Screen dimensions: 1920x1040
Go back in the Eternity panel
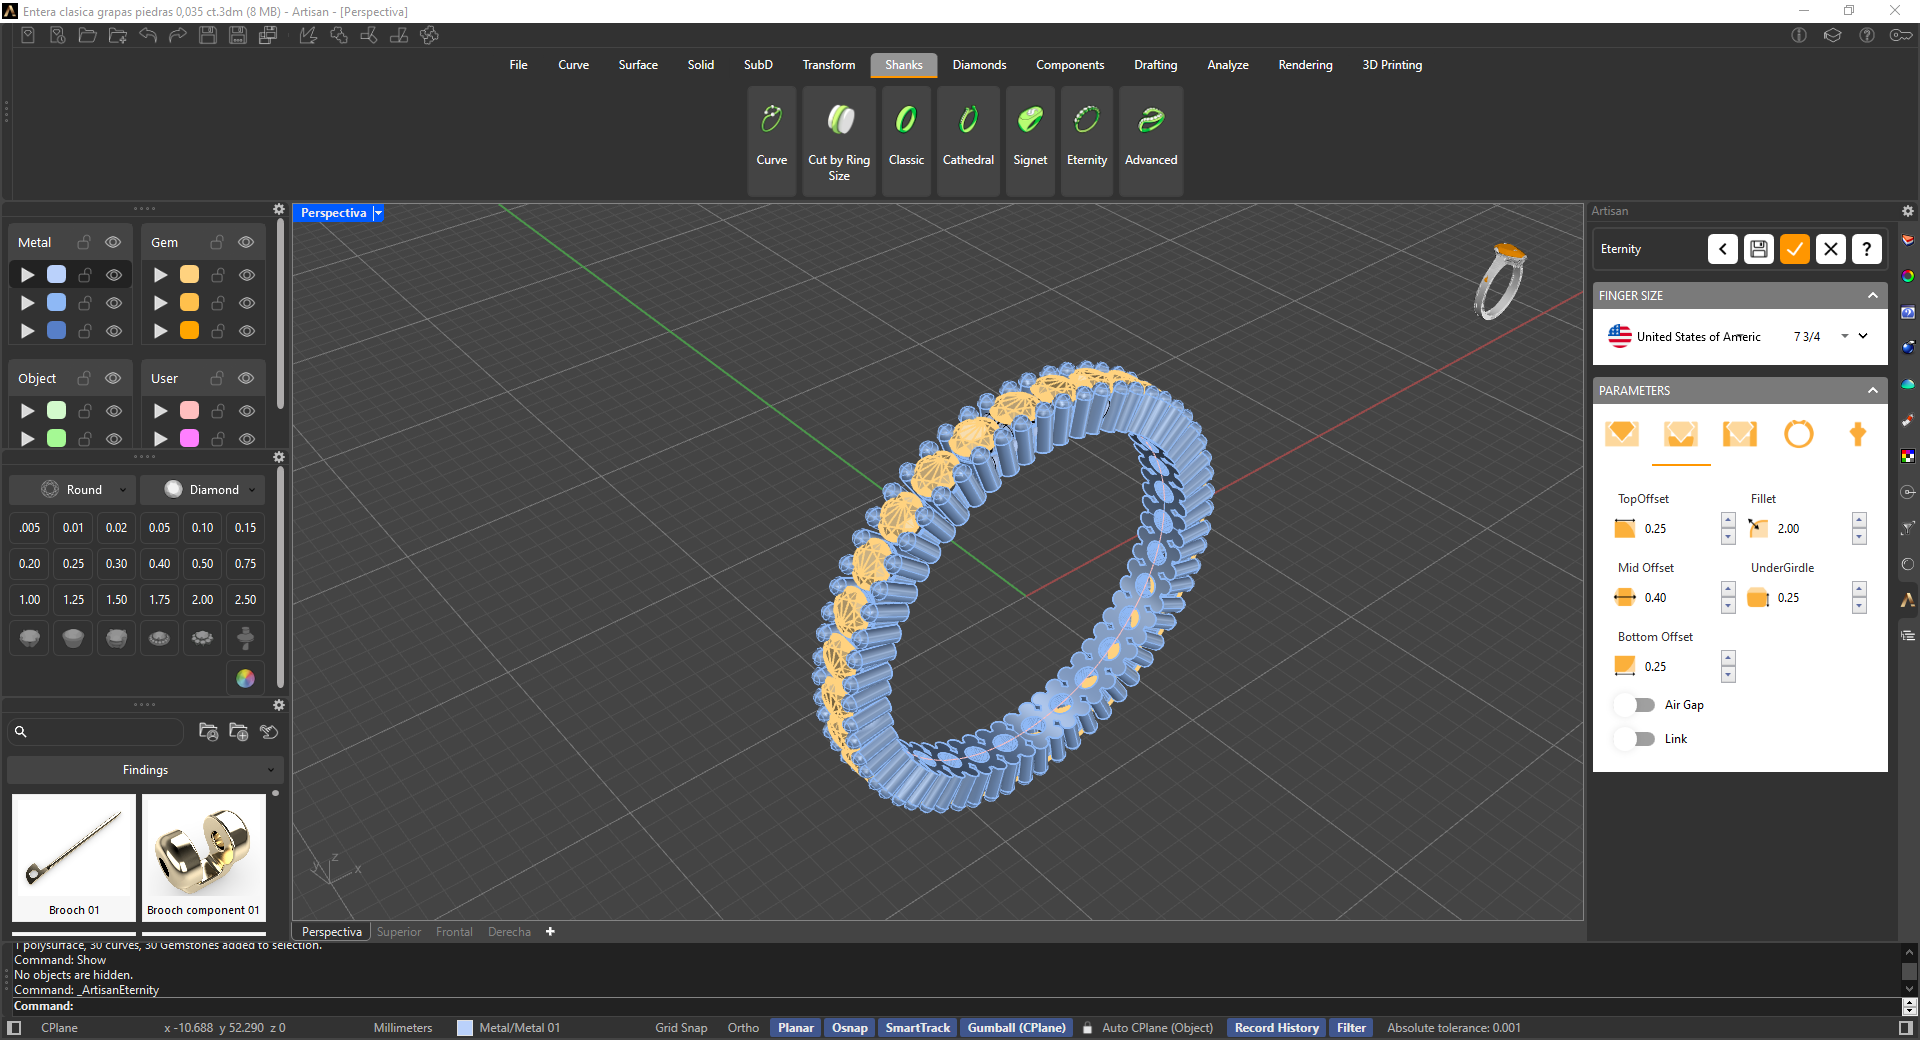[1723, 249]
